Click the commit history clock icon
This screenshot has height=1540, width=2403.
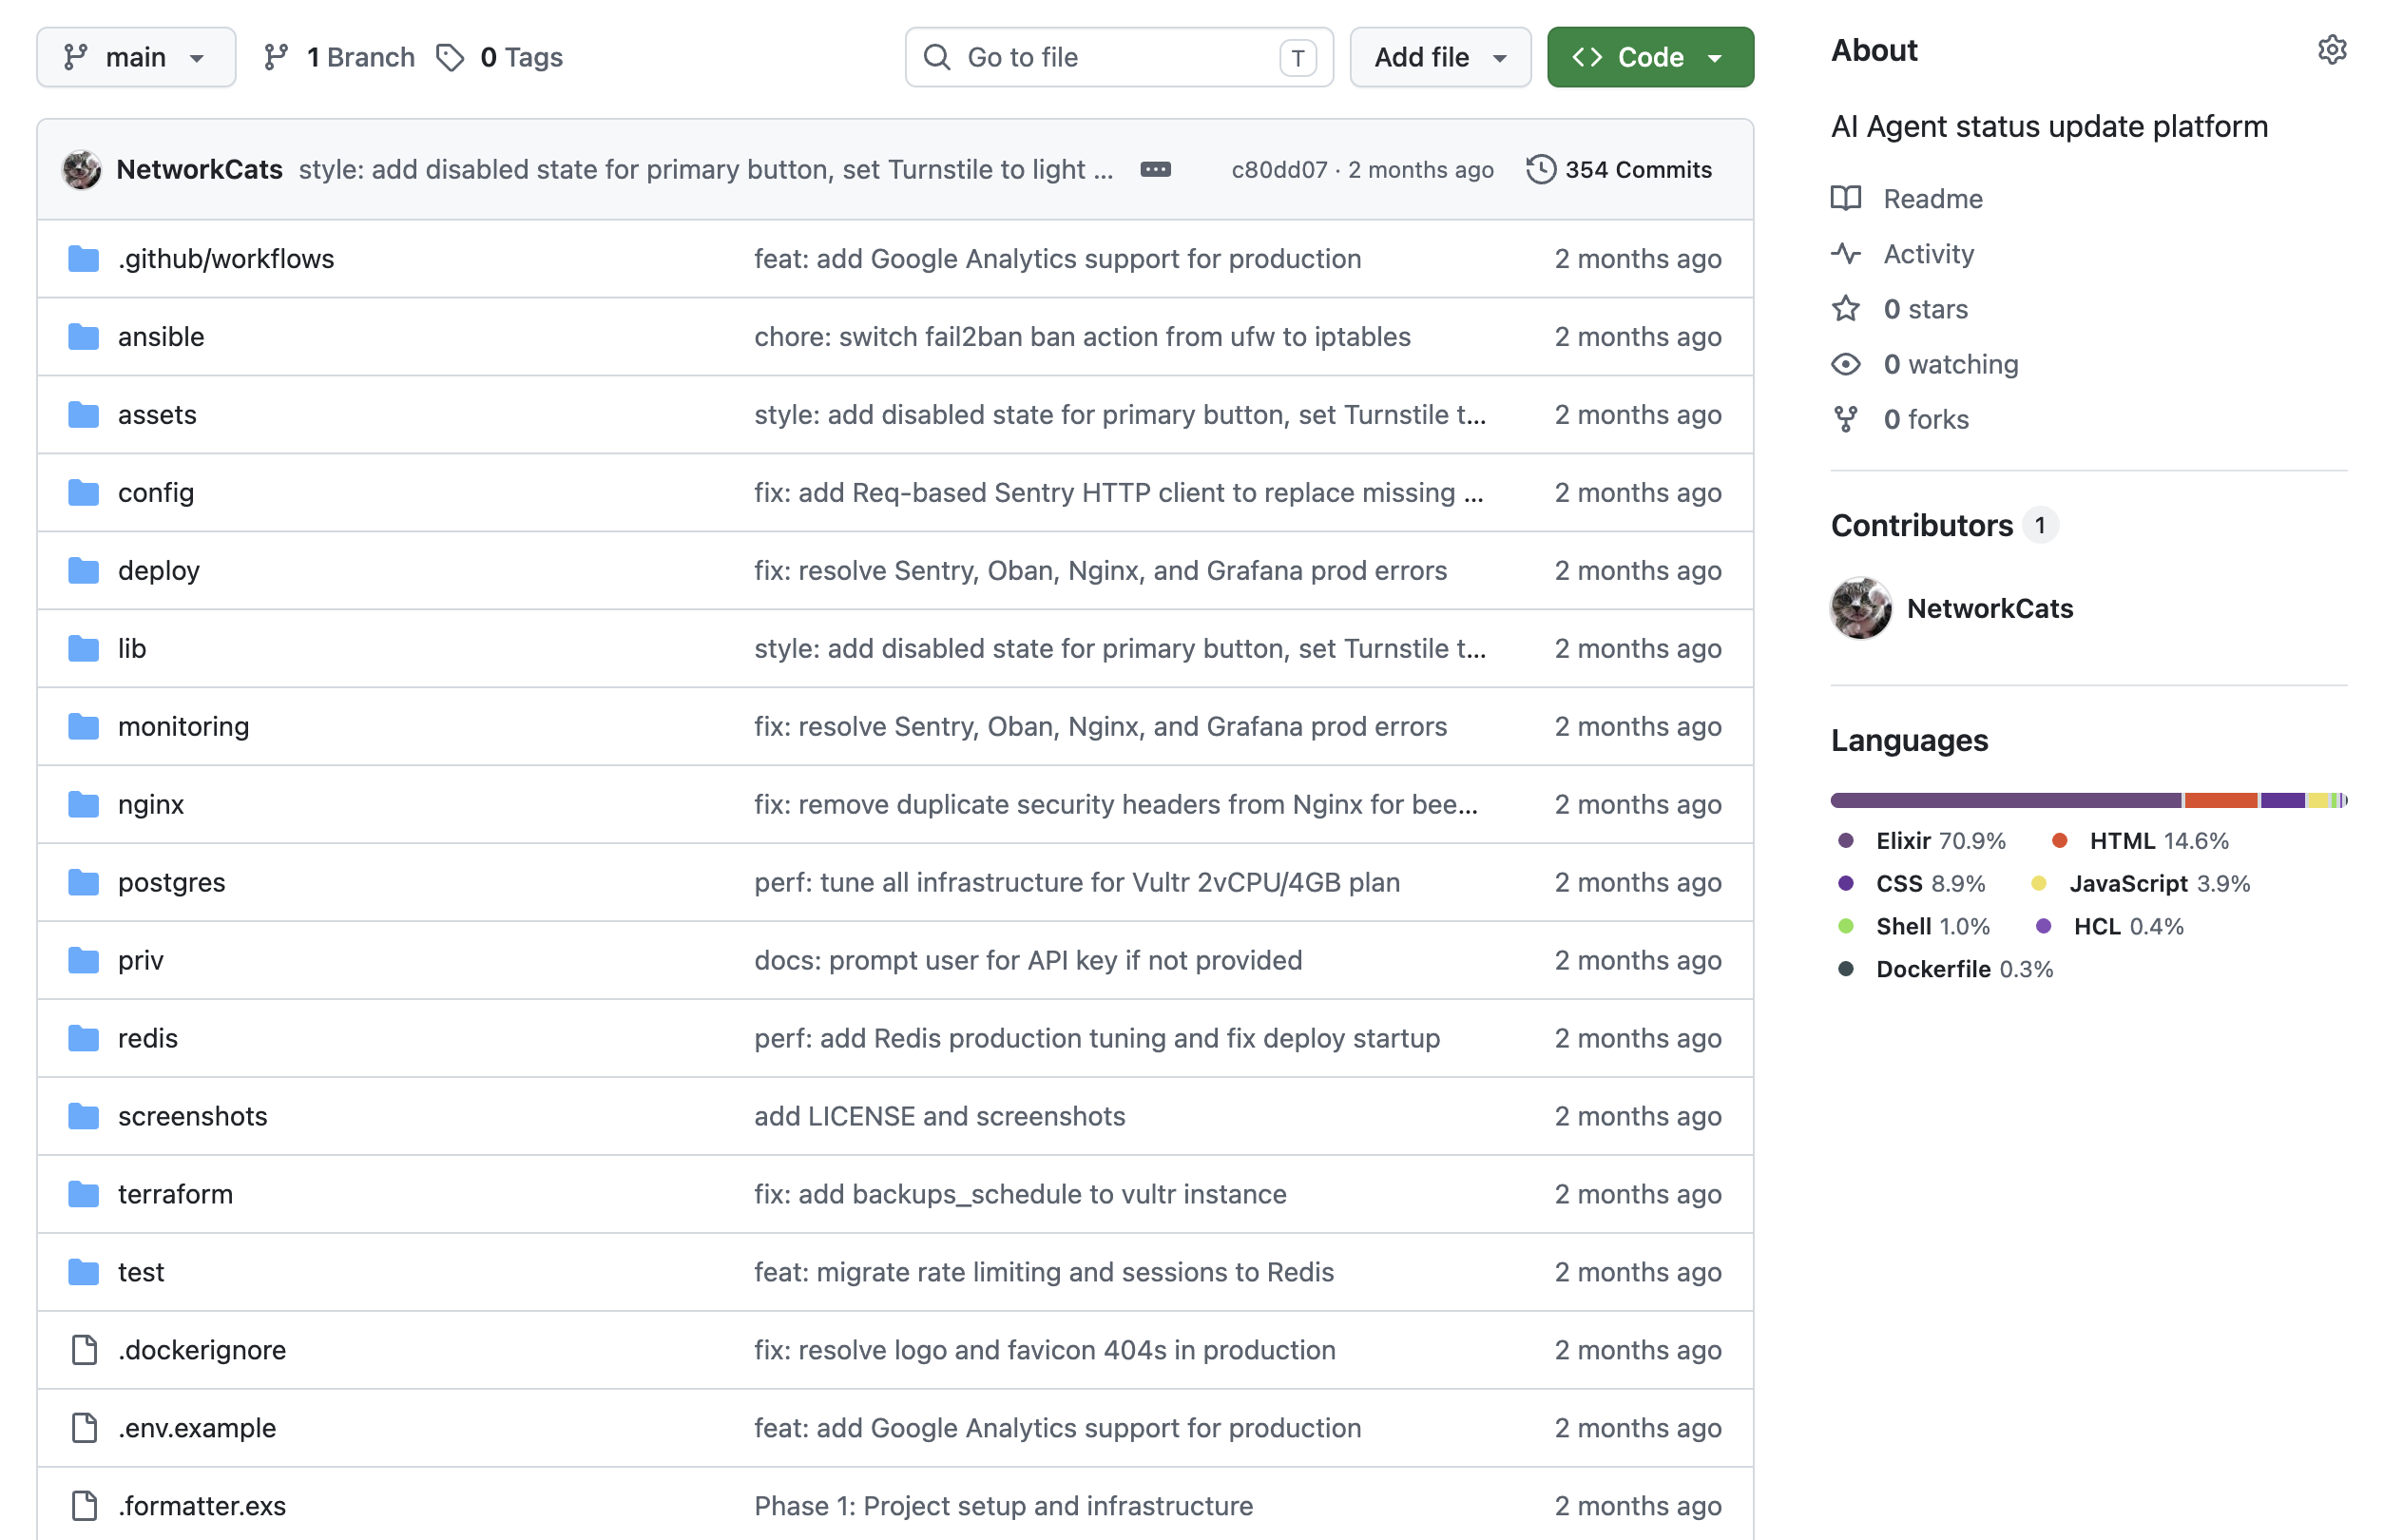pos(1540,169)
